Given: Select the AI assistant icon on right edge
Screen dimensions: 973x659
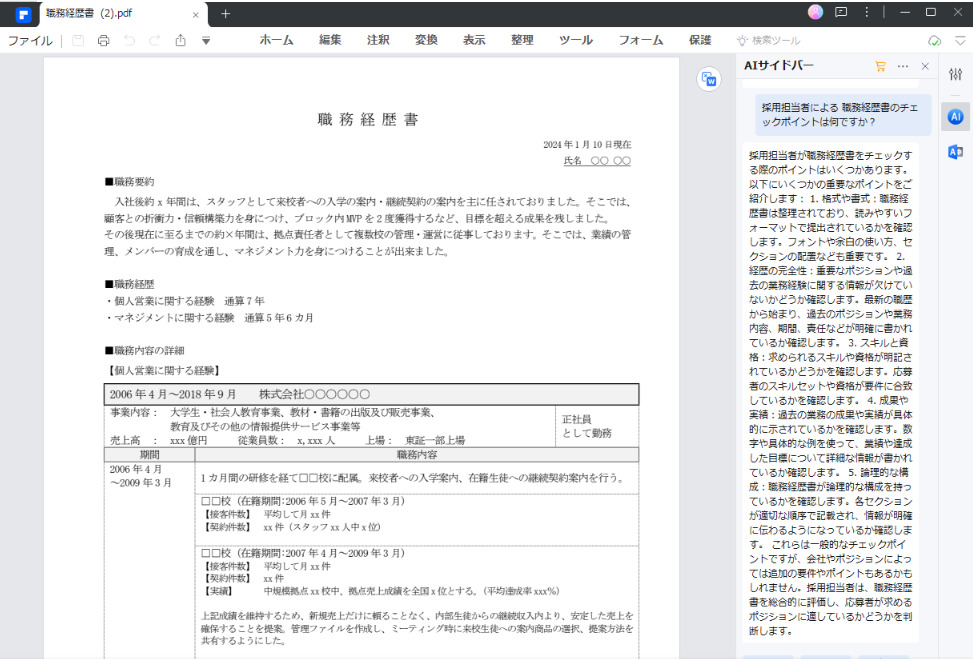Looking at the screenshot, I should (956, 117).
